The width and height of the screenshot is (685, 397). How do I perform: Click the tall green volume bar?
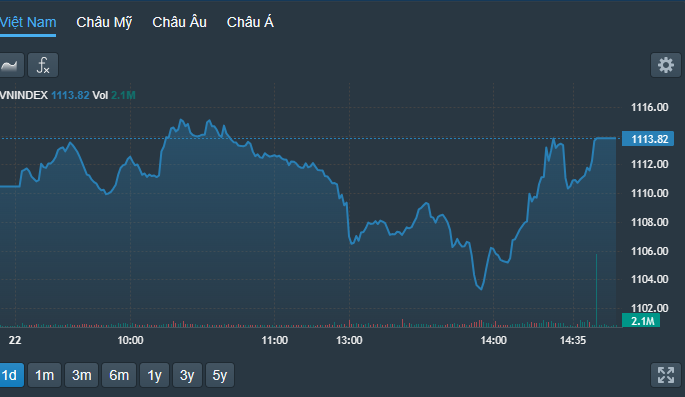coord(596,290)
